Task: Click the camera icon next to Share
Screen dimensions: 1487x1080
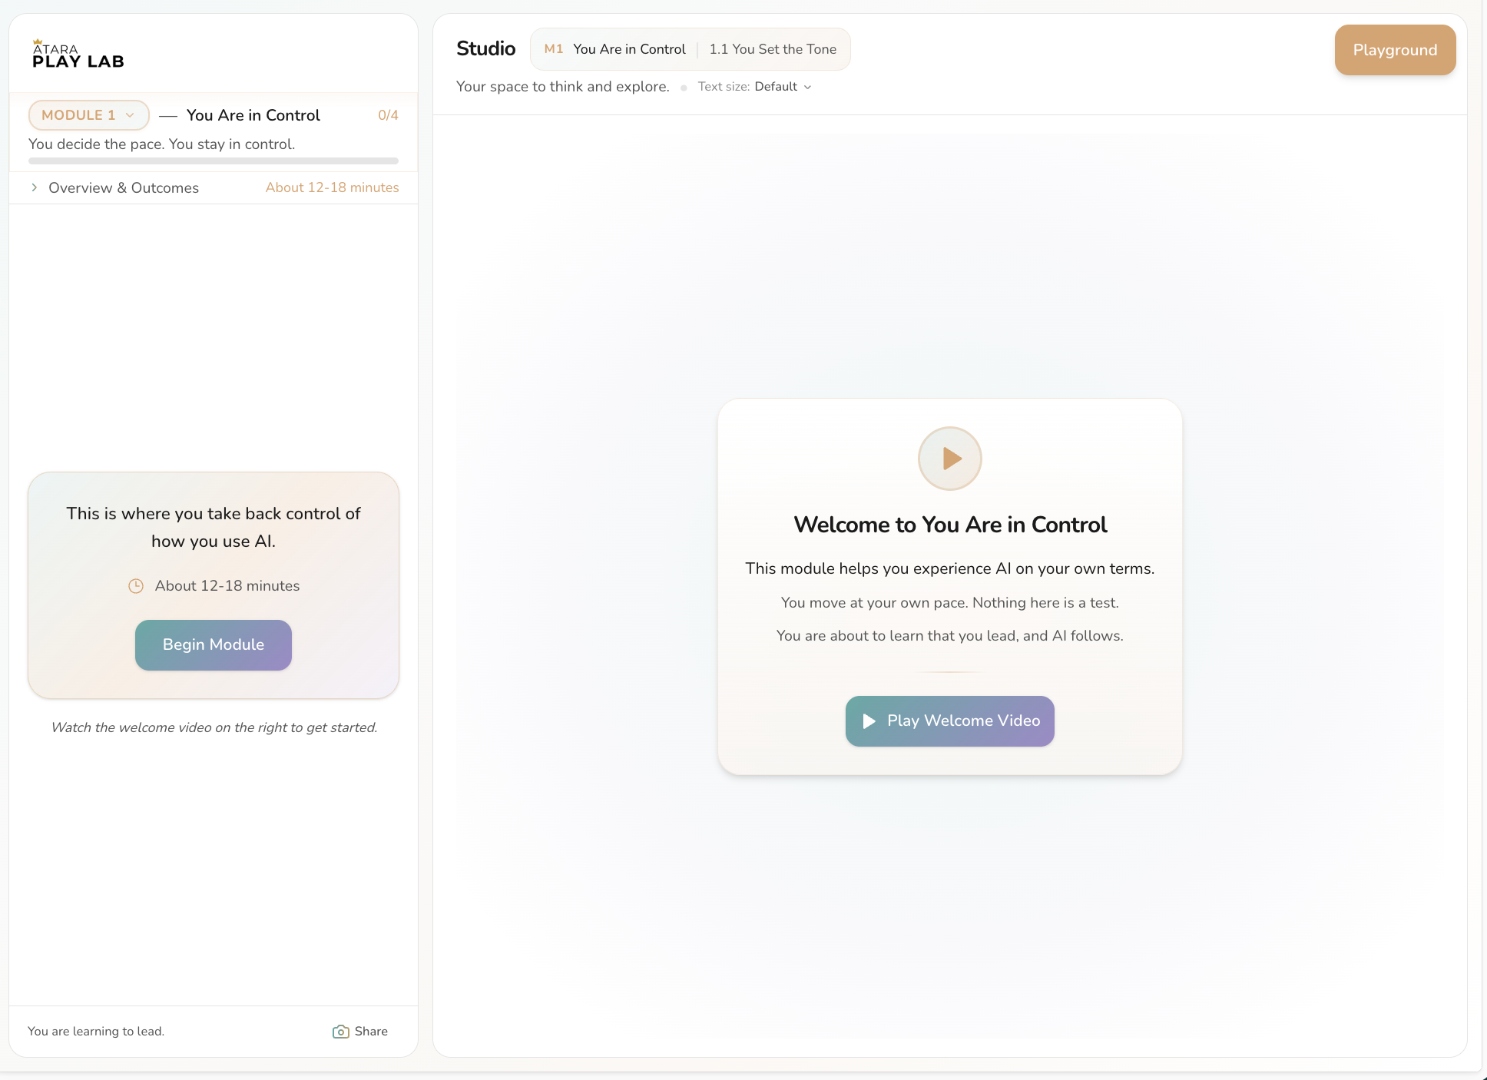Action: tap(341, 1031)
